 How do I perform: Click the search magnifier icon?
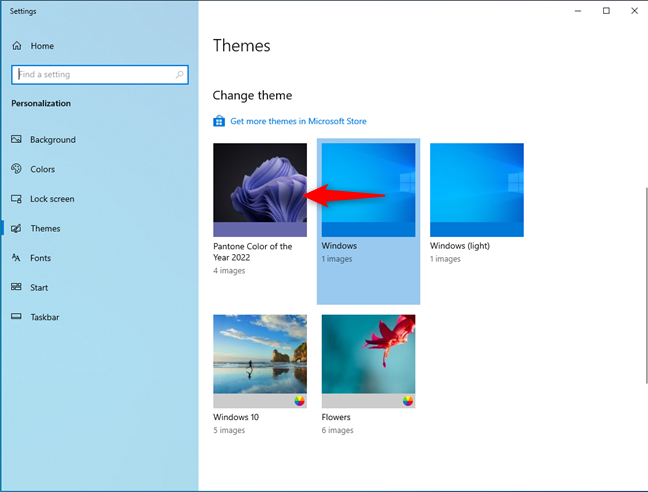pyautogui.click(x=179, y=75)
